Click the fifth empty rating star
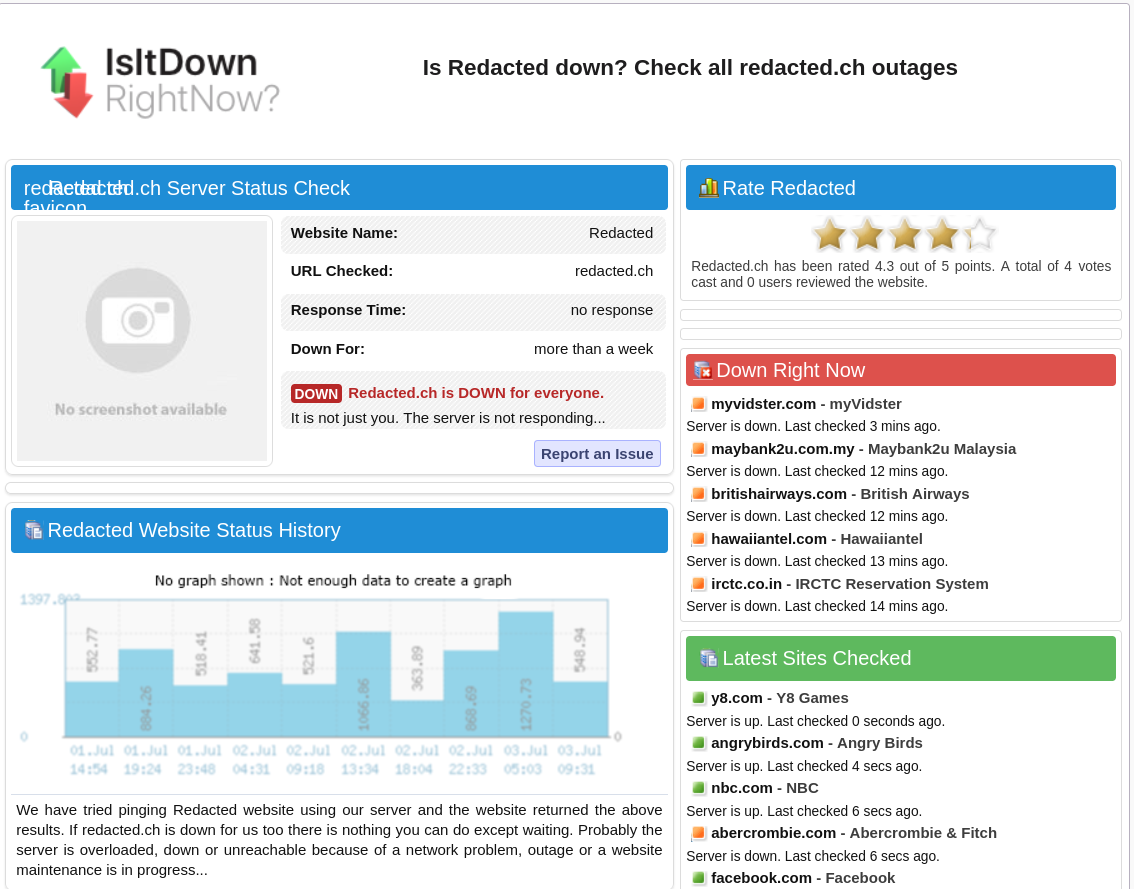This screenshot has height=889, width=1134. tap(979, 235)
